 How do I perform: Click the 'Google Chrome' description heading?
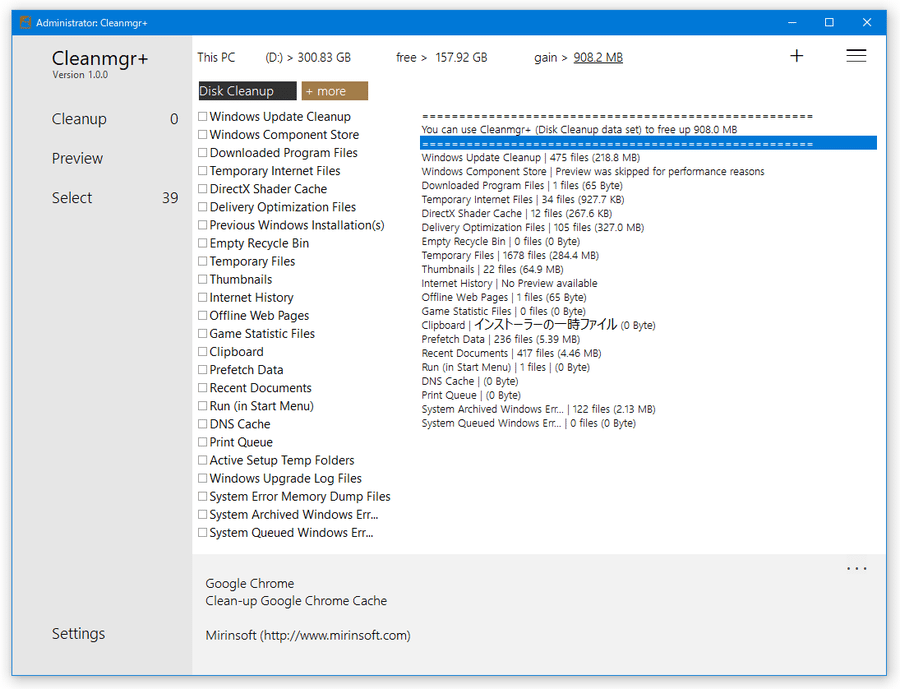[x=250, y=583]
